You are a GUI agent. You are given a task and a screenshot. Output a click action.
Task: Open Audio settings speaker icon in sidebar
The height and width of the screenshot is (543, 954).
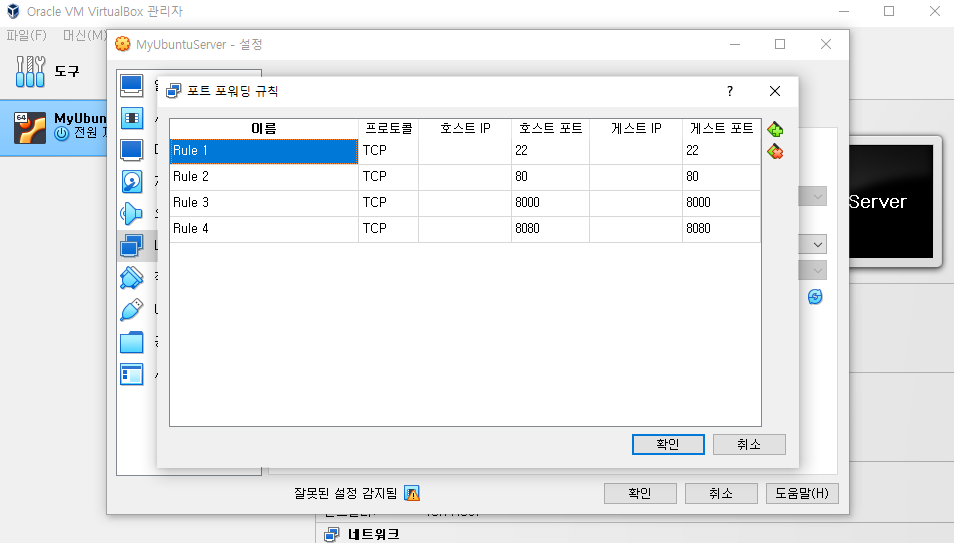tap(131, 214)
